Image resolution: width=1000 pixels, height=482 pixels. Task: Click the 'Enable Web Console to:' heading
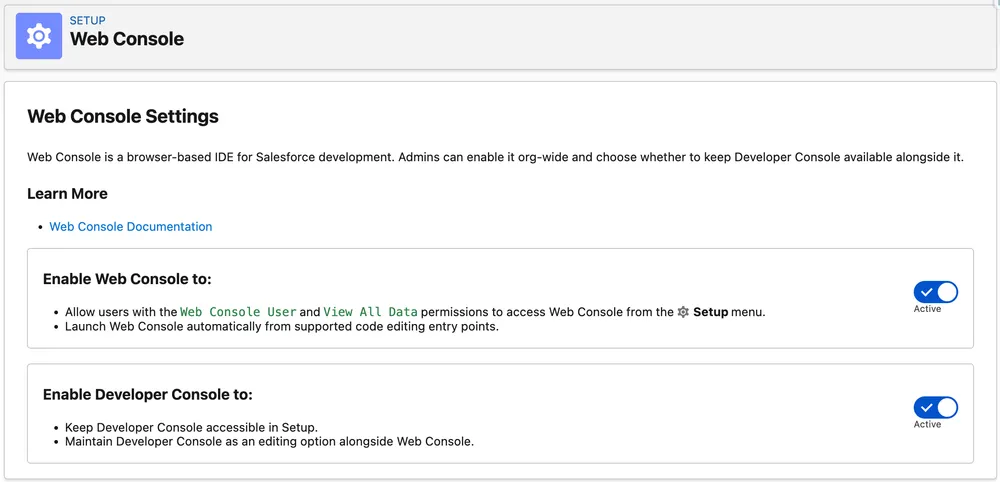click(127, 279)
